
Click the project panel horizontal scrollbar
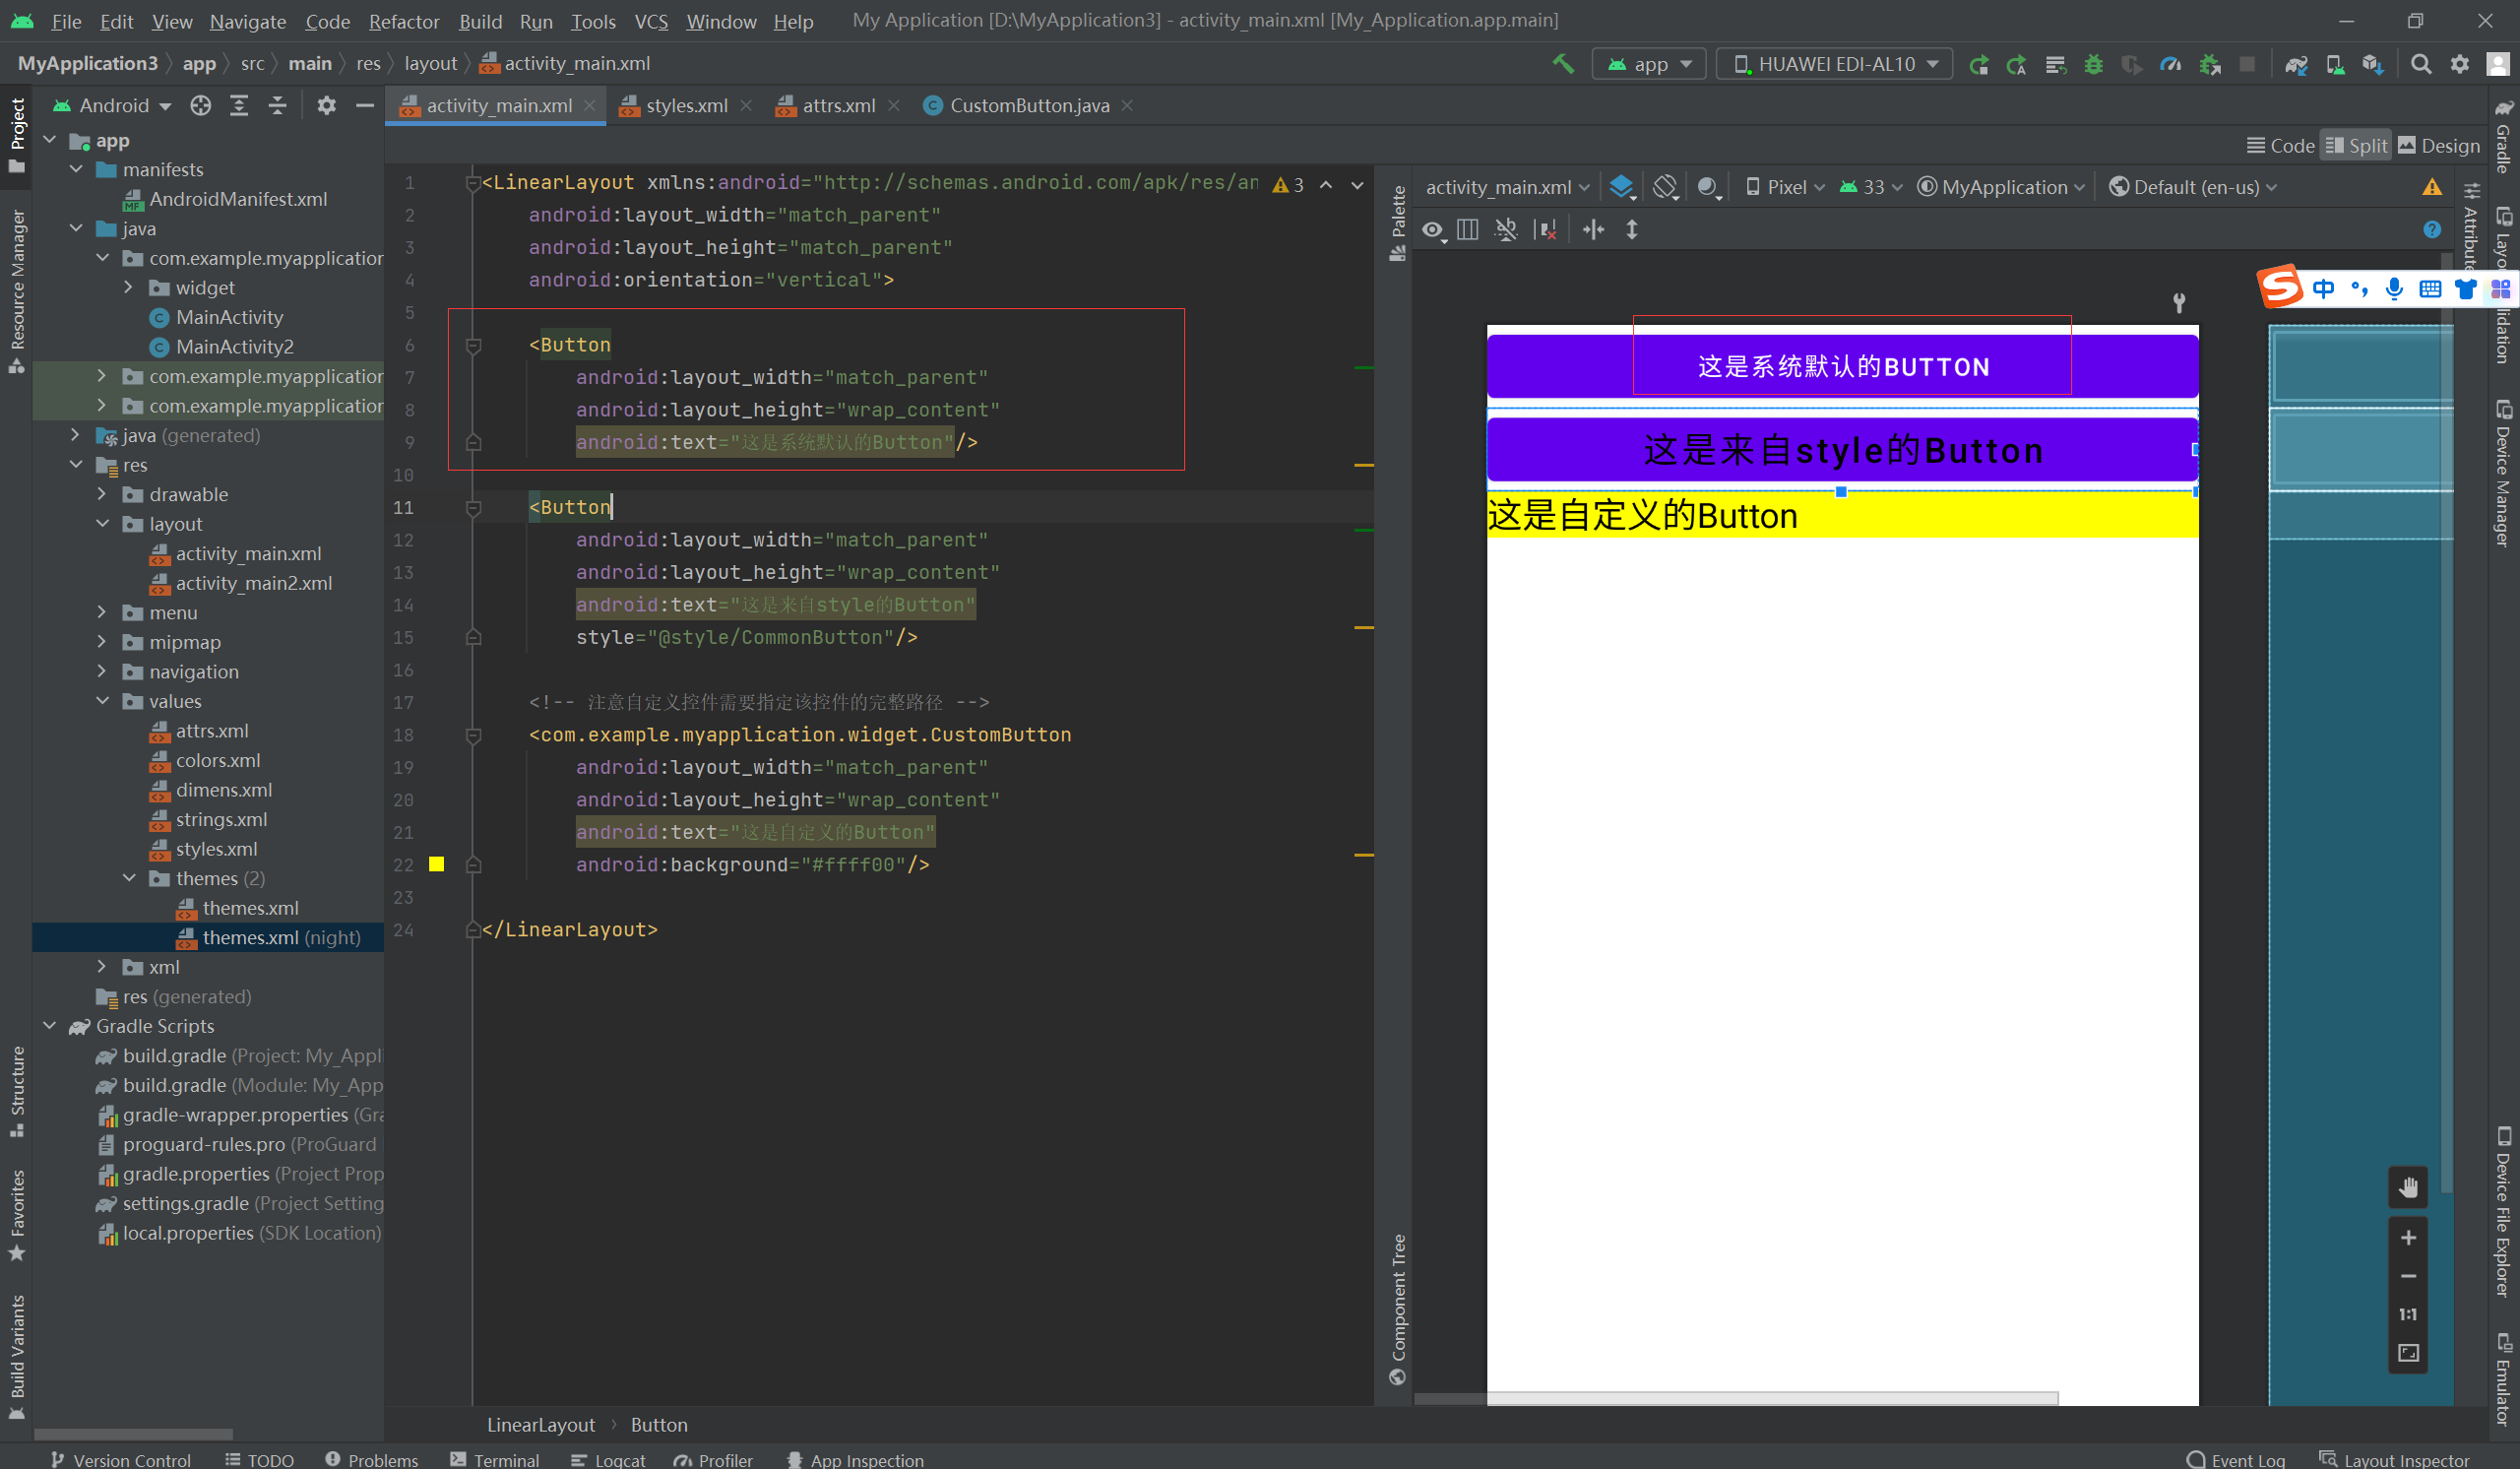(x=133, y=1433)
